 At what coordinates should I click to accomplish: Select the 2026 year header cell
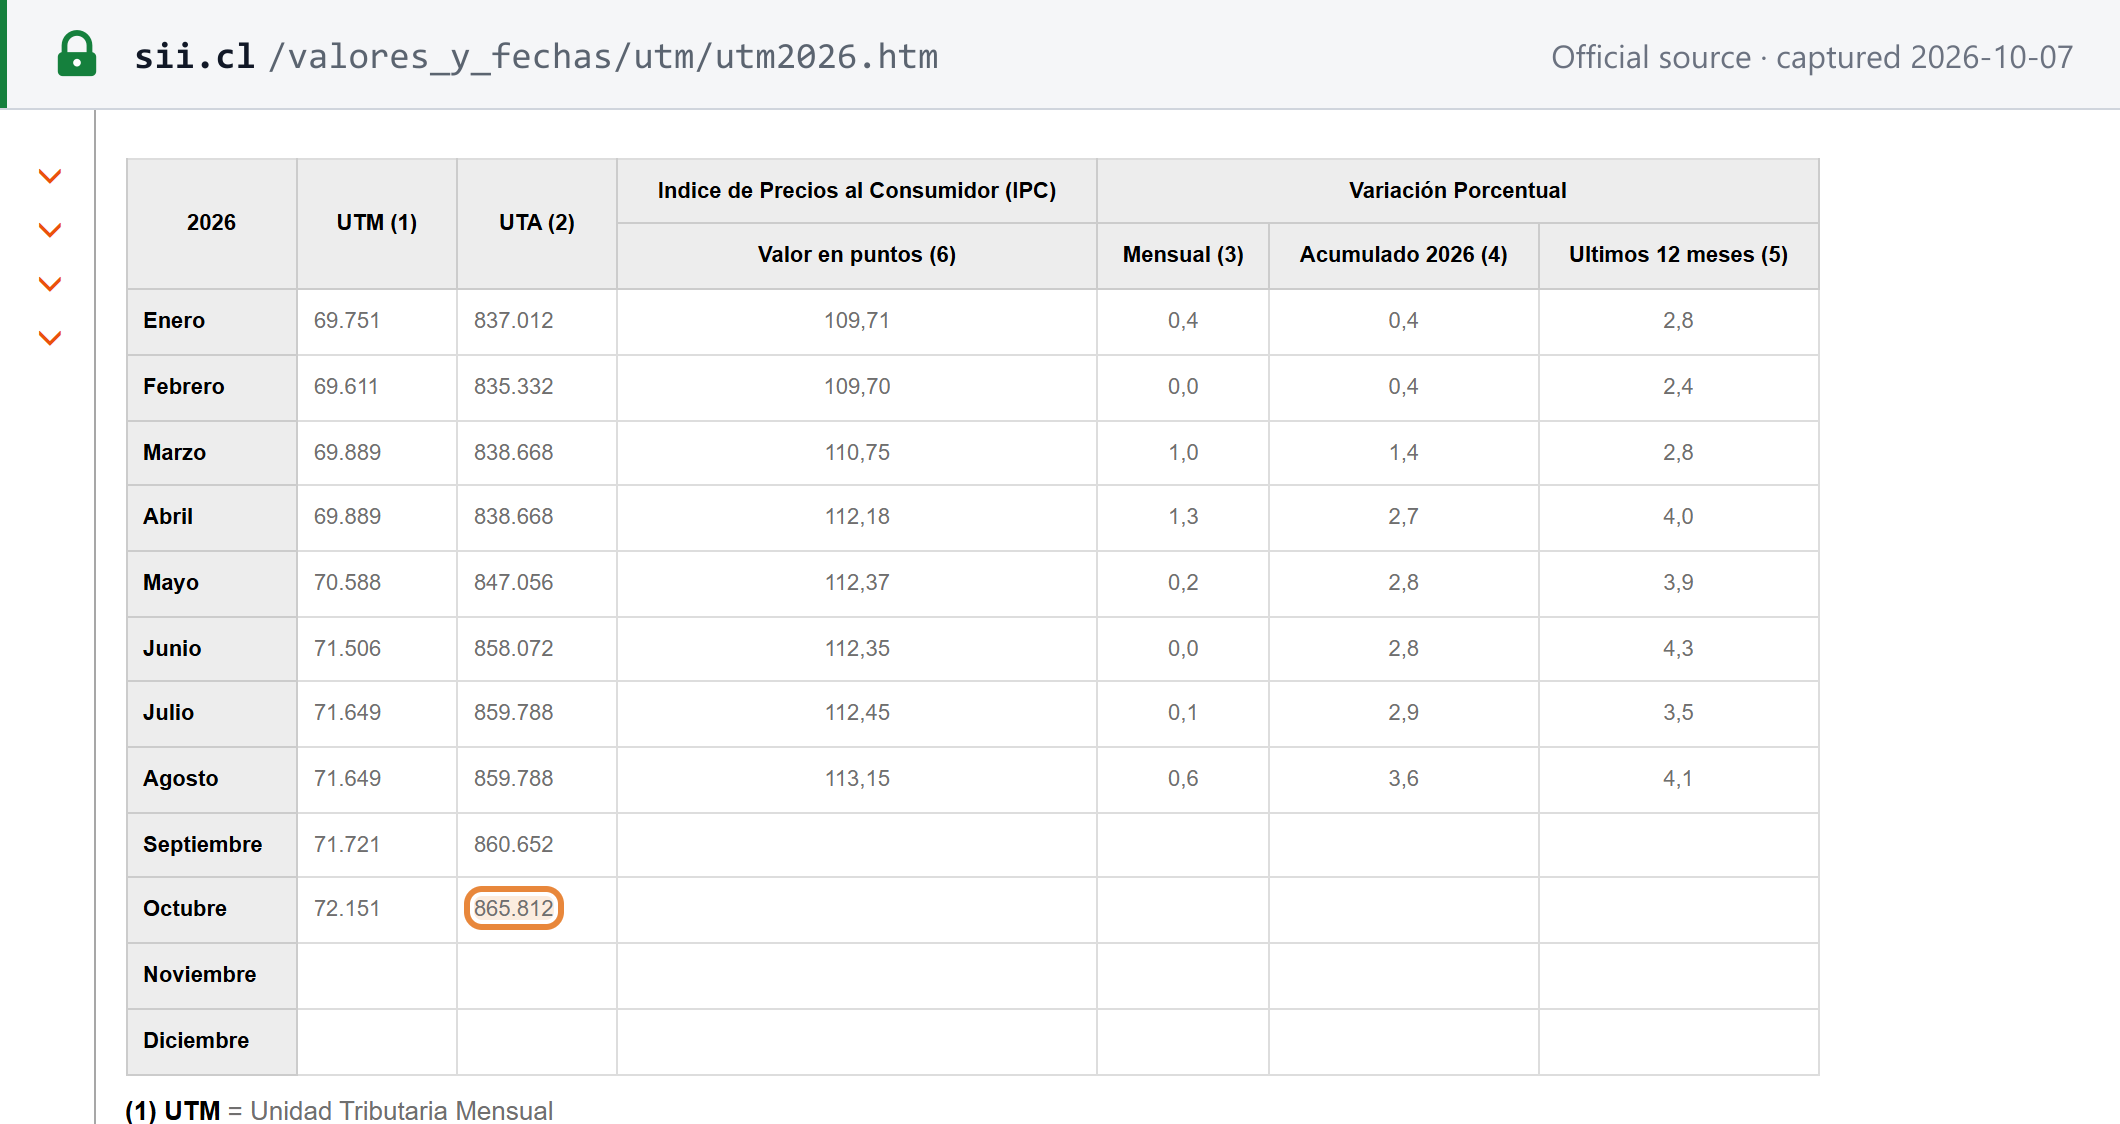tap(211, 222)
